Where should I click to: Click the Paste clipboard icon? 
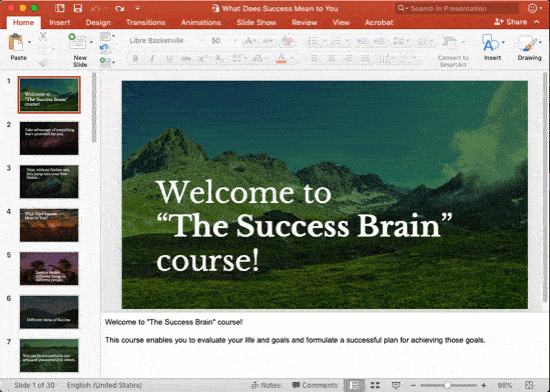[x=16, y=43]
